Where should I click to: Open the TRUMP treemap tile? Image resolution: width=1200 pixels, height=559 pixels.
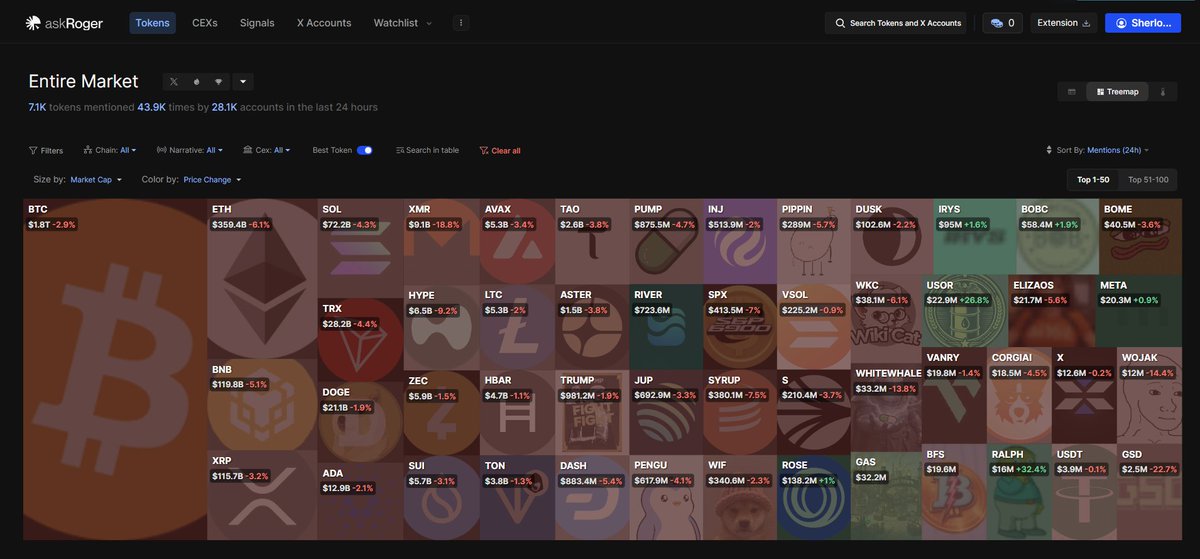(592, 412)
